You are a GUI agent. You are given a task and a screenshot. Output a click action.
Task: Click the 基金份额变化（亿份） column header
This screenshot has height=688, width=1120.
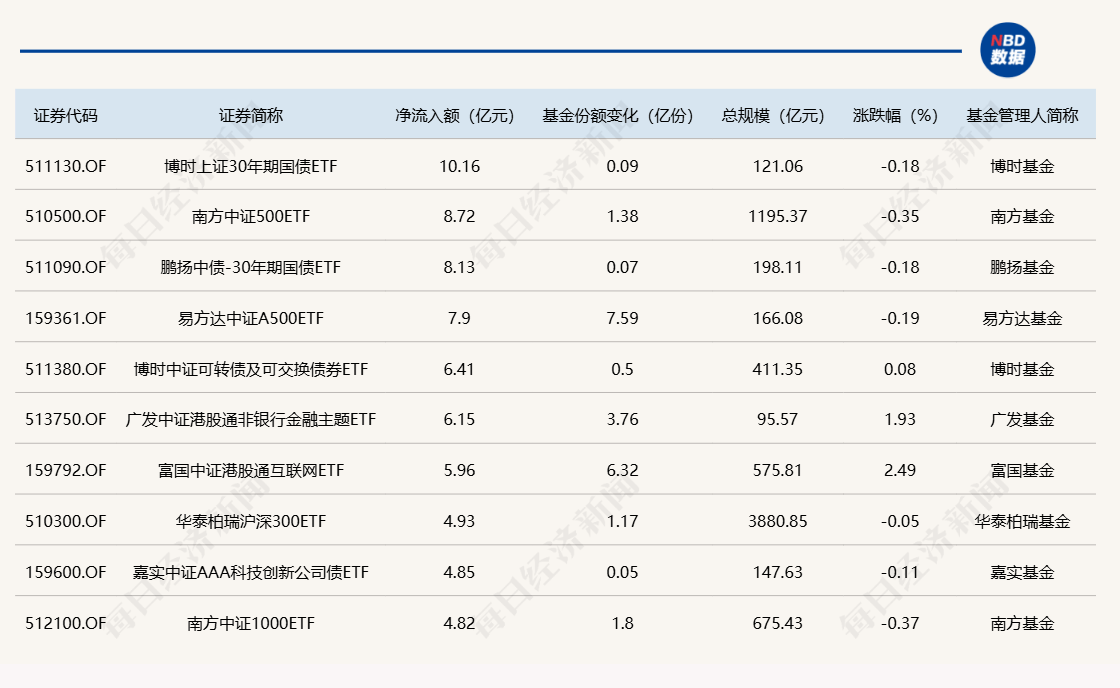pyautogui.click(x=618, y=116)
